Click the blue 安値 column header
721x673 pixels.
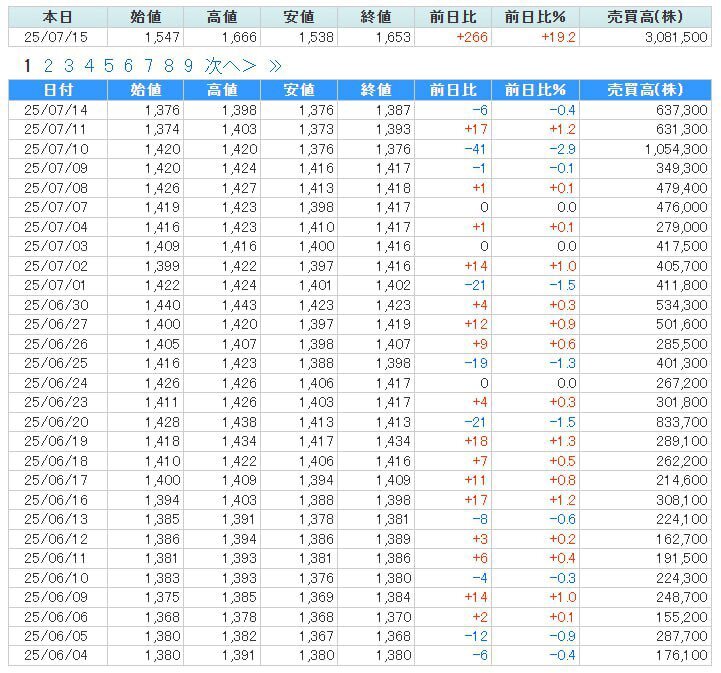pos(299,90)
